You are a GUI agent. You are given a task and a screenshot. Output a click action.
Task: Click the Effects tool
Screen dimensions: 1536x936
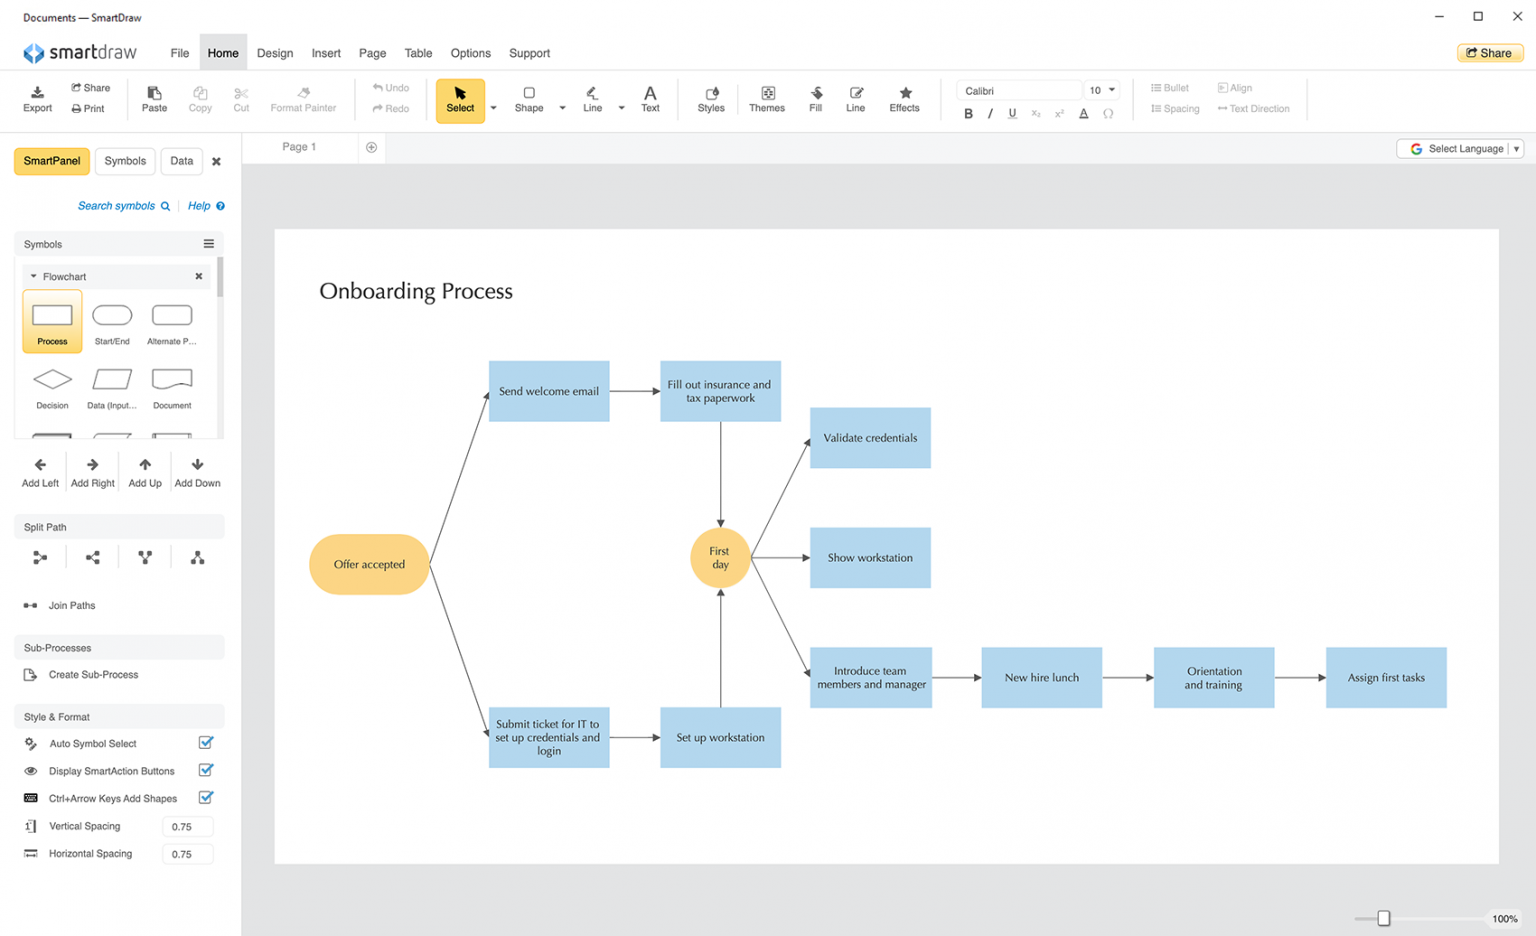903,98
